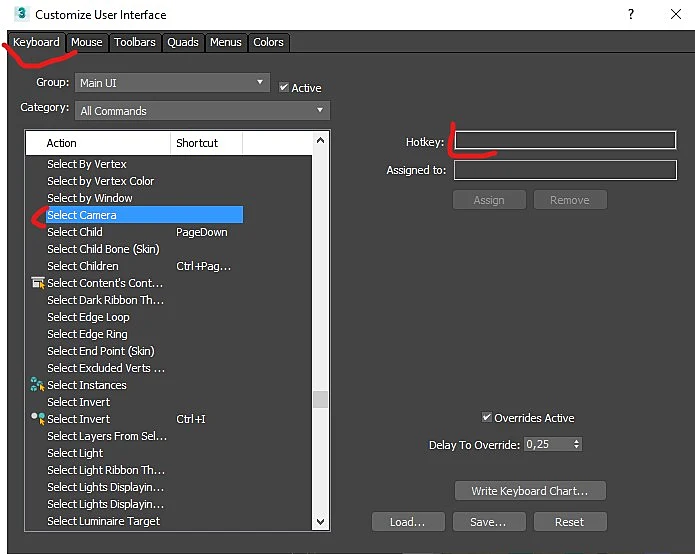Select the Select Invert action without shortcut
The height and width of the screenshot is (554, 695).
point(78,402)
